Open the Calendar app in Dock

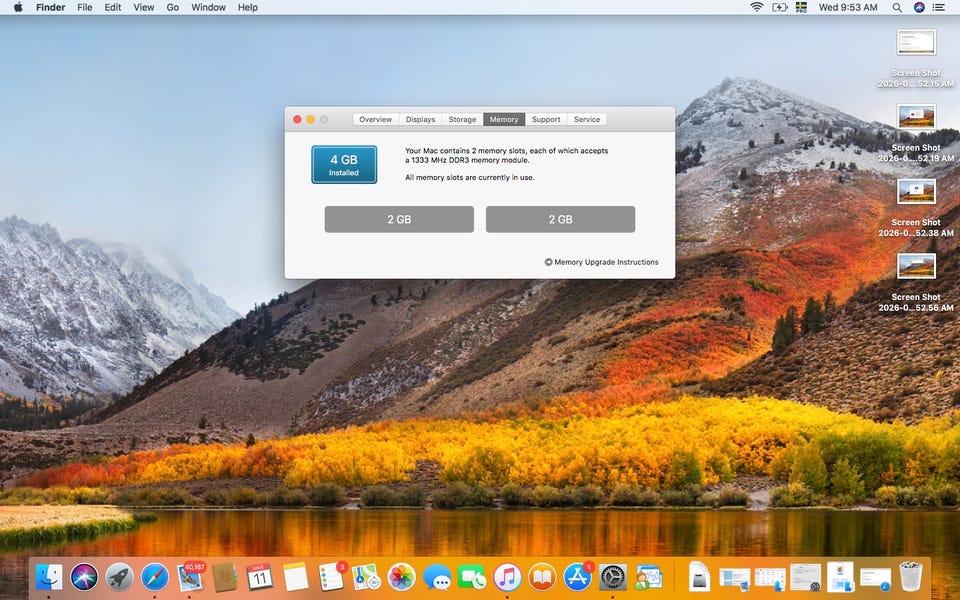point(259,577)
